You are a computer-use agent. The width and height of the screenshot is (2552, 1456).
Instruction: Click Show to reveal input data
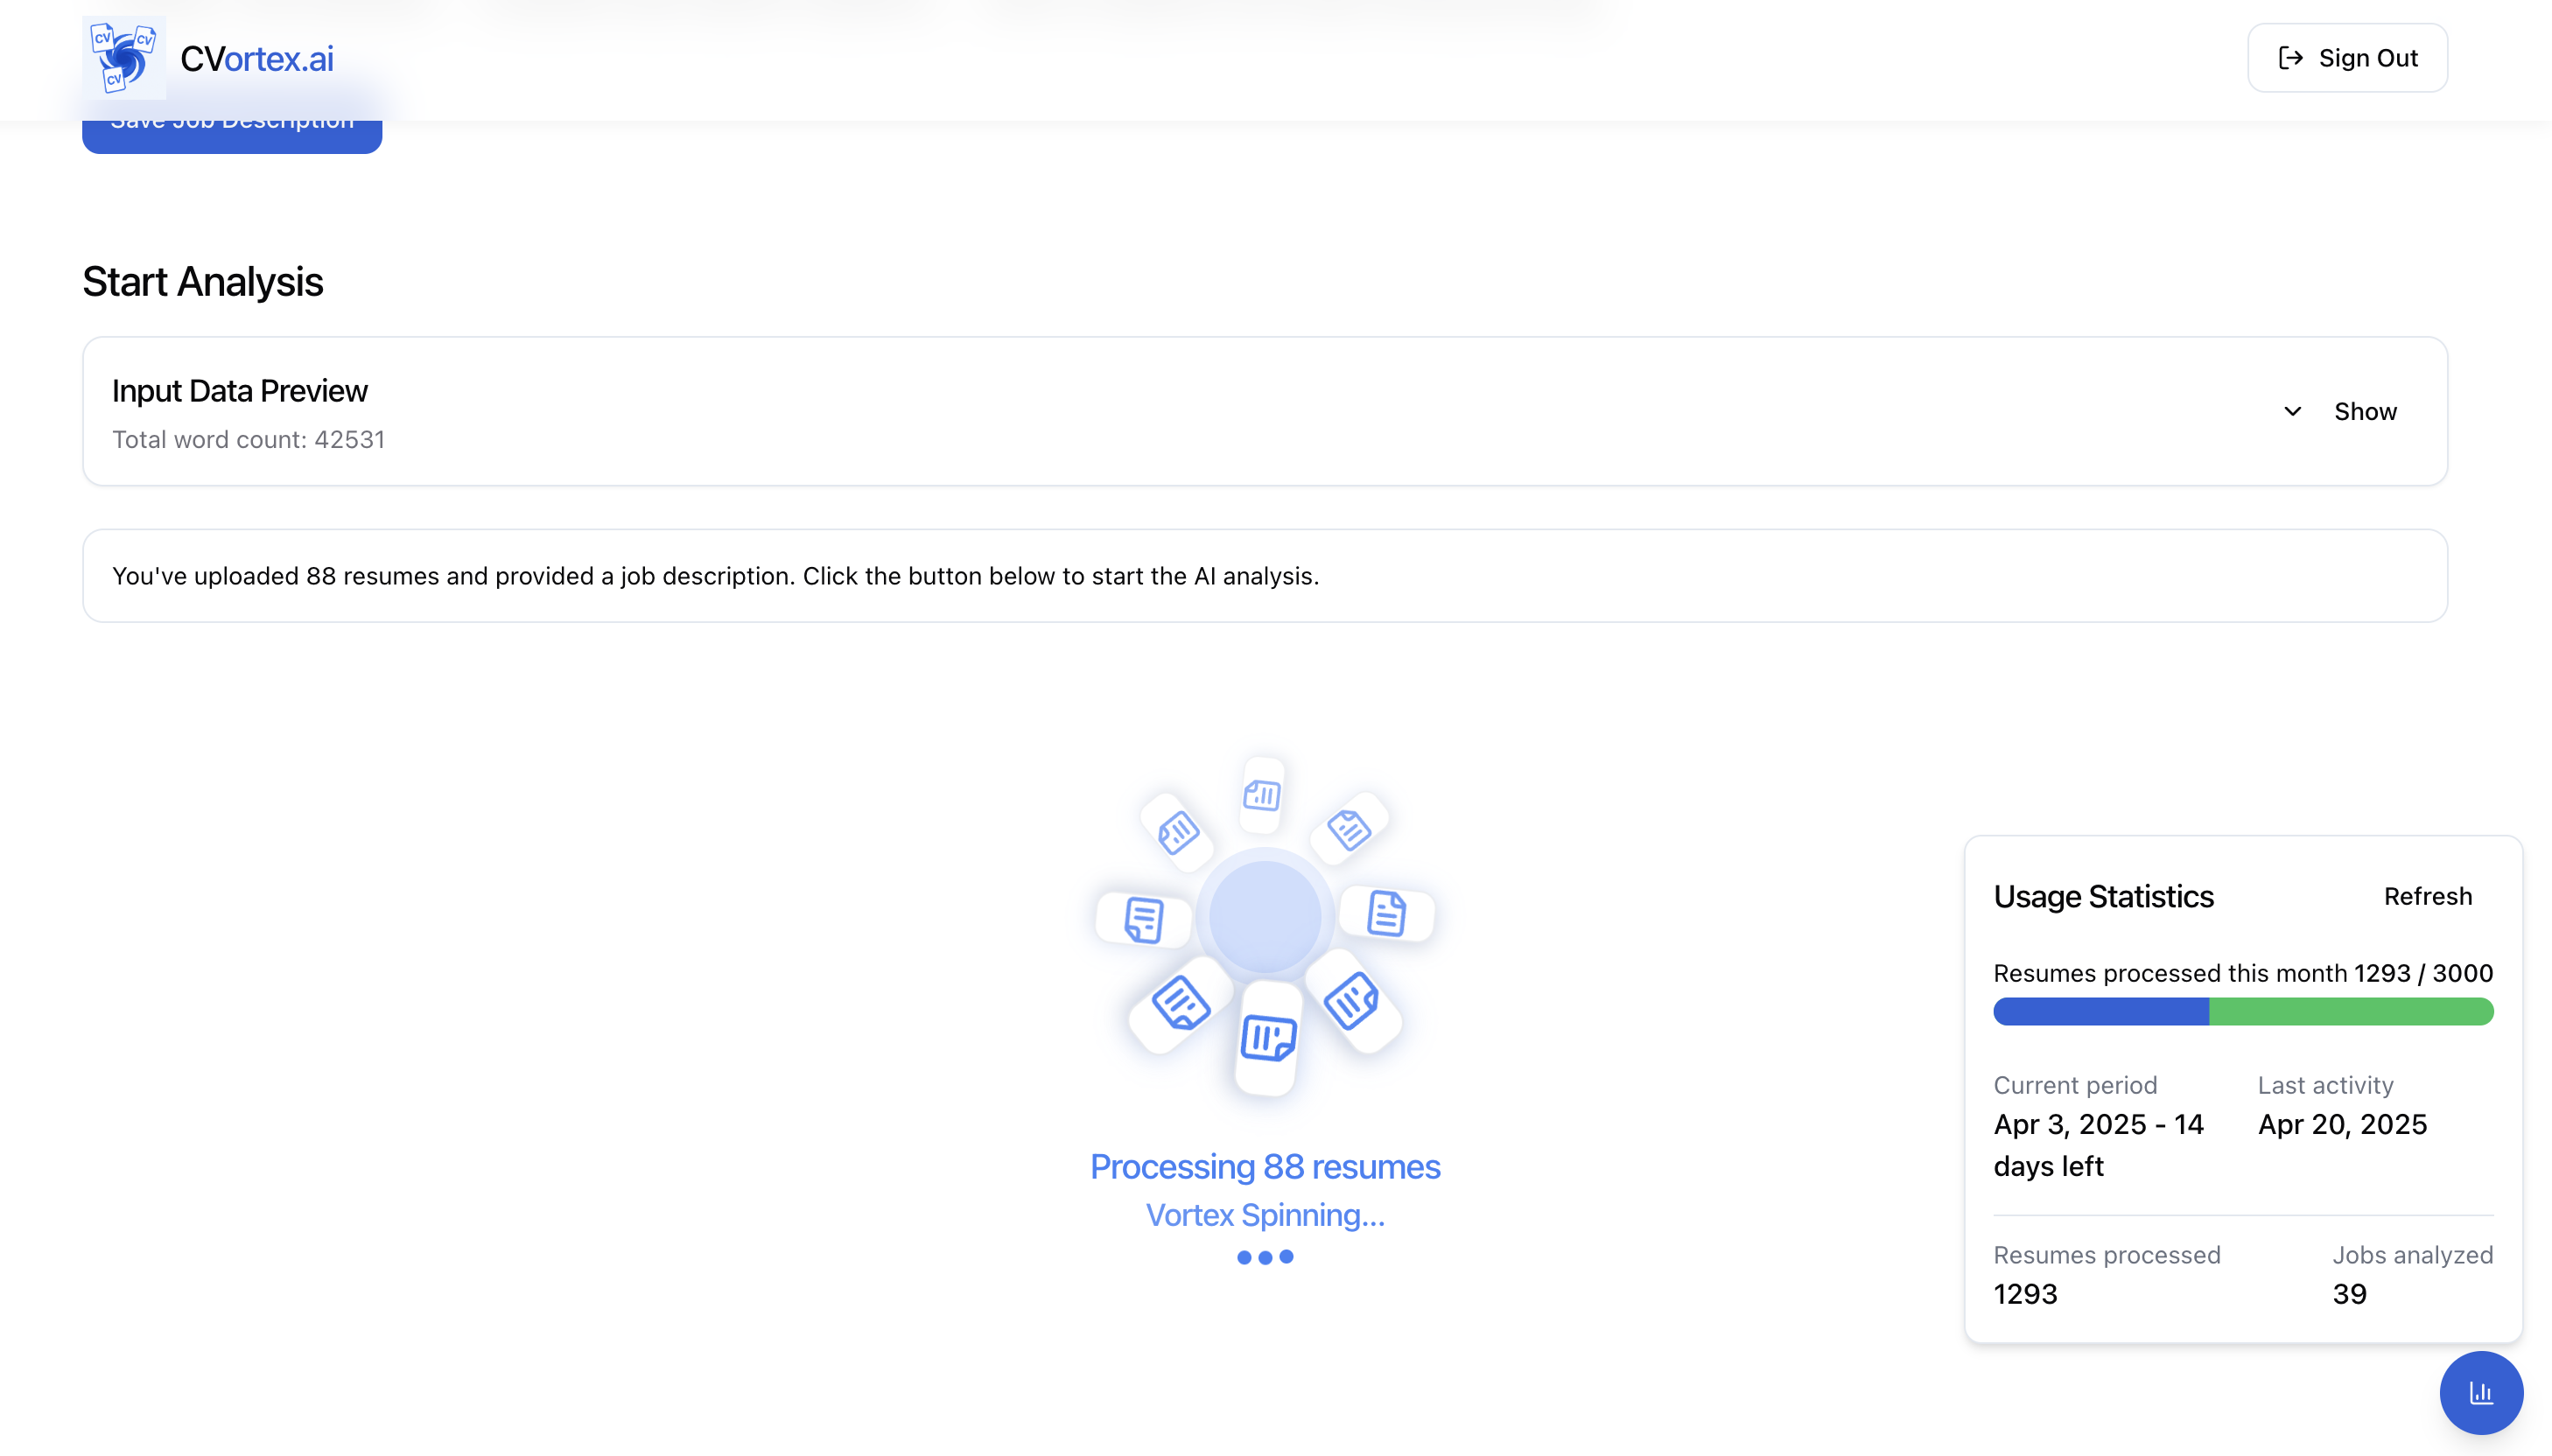point(2365,411)
